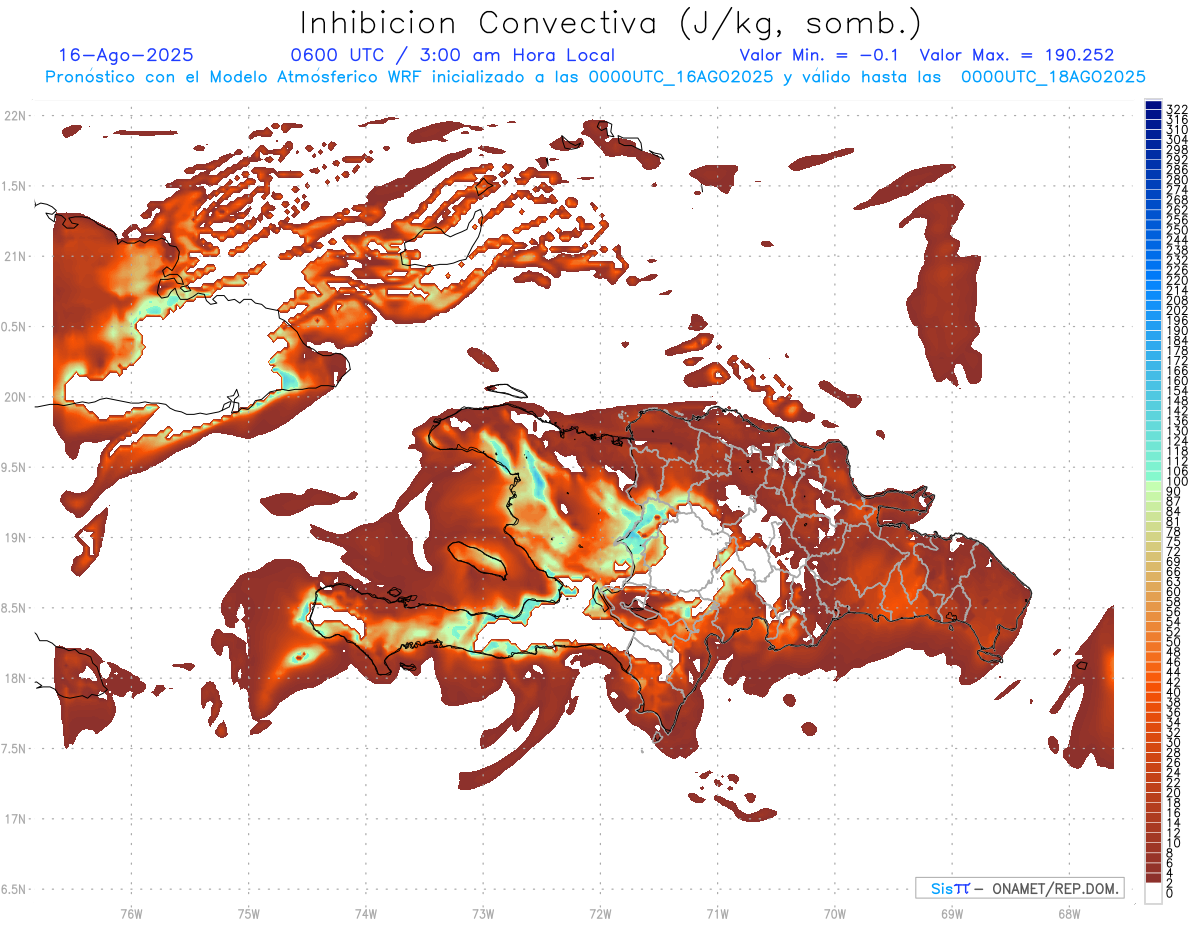Click the 22N latitude label

(x=14, y=116)
